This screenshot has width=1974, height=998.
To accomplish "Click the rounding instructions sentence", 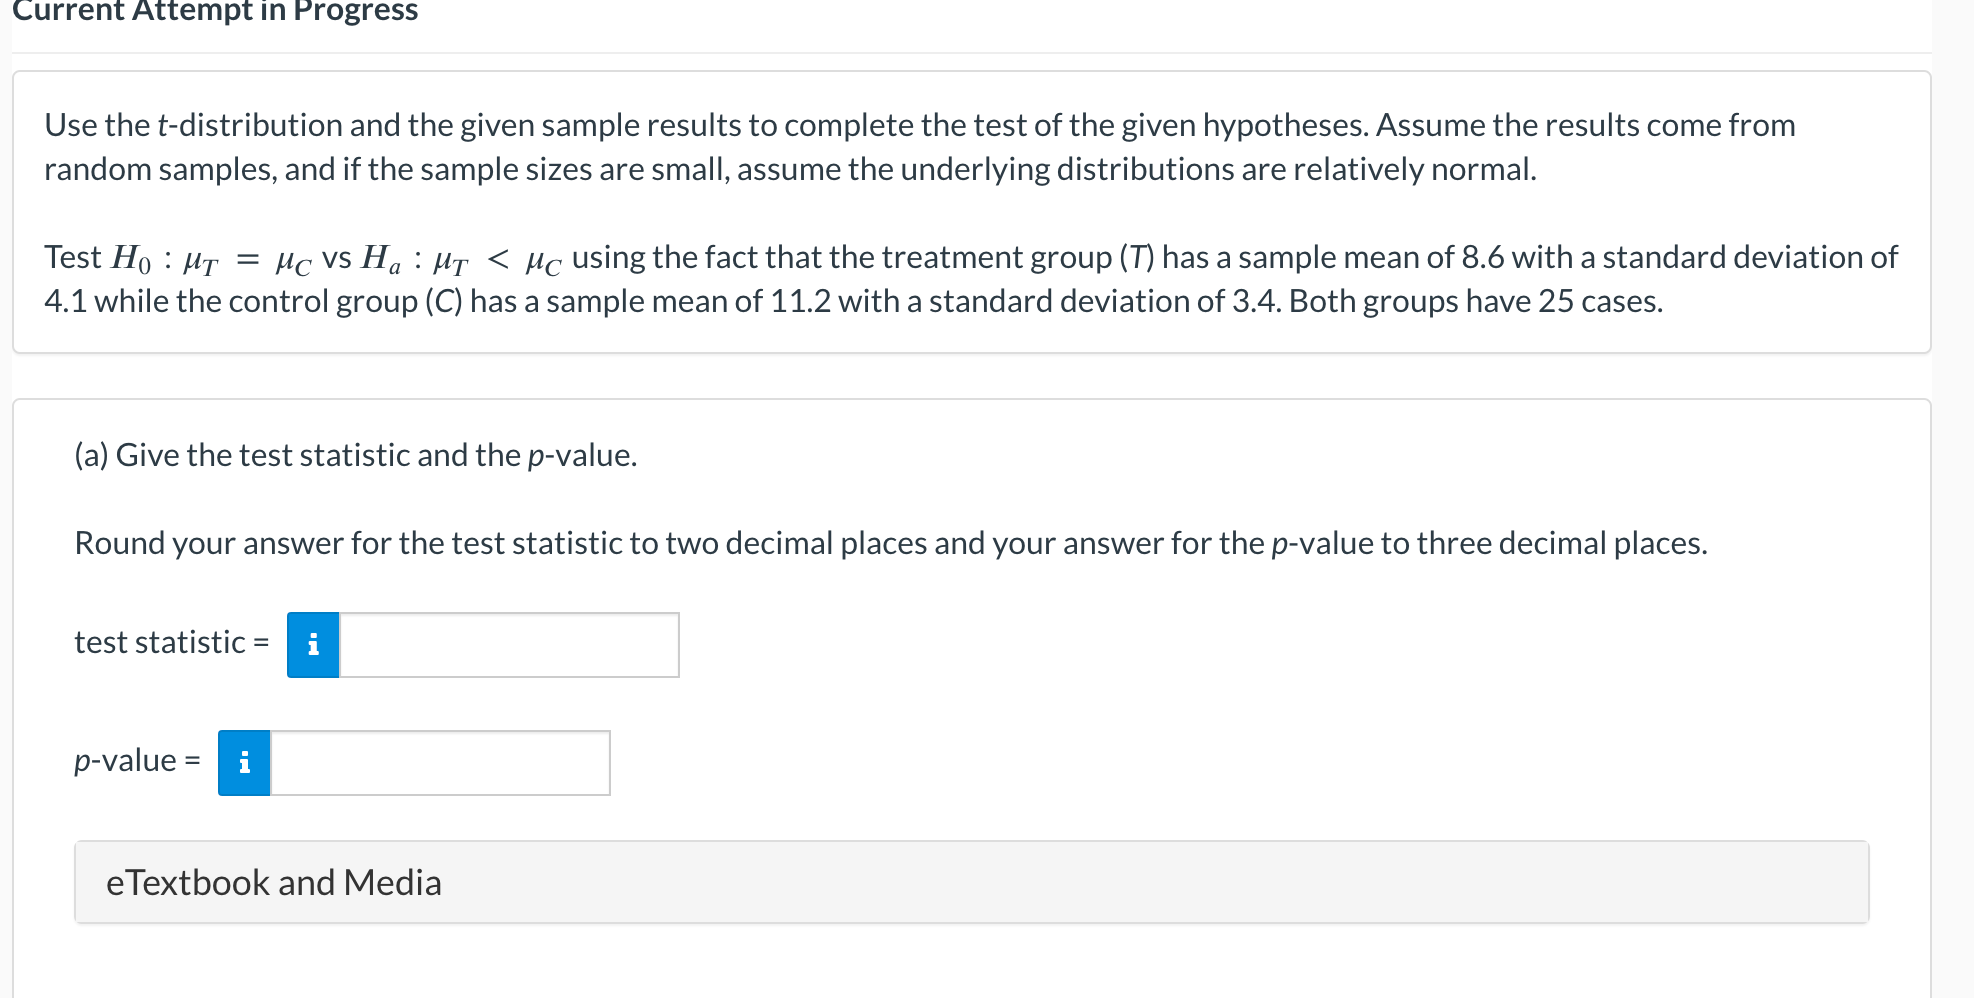I will (890, 543).
